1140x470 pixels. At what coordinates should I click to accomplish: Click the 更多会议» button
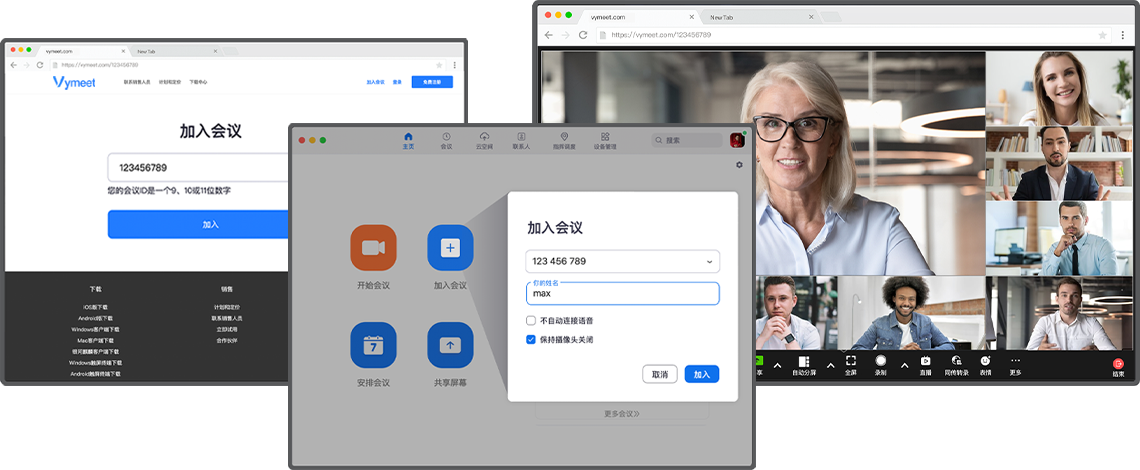[622, 413]
